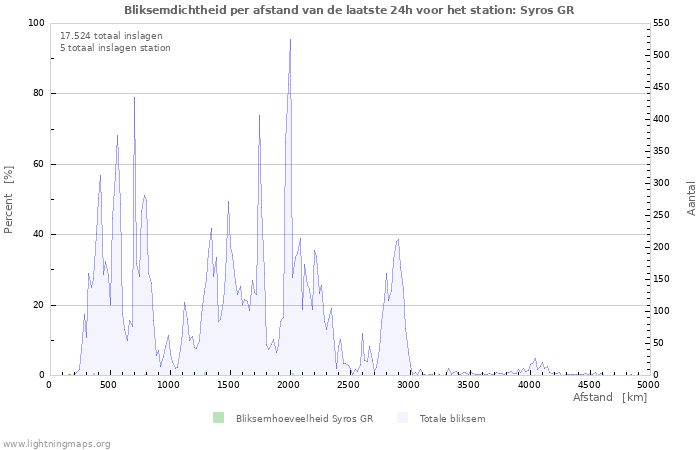Image resolution: width=700 pixels, height=450 pixels.
Task: Click the 100 tick on the percent axis
Action: click(37, 23)
